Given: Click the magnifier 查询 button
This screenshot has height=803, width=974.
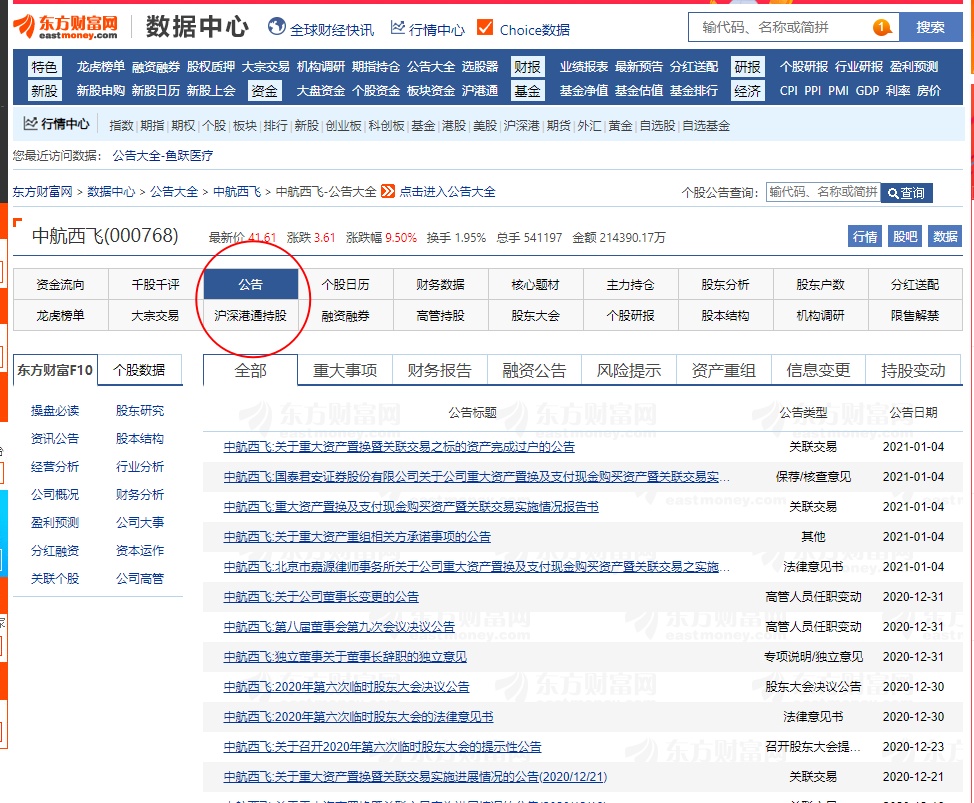Looking at the screenshot, I should pos(907,193).
